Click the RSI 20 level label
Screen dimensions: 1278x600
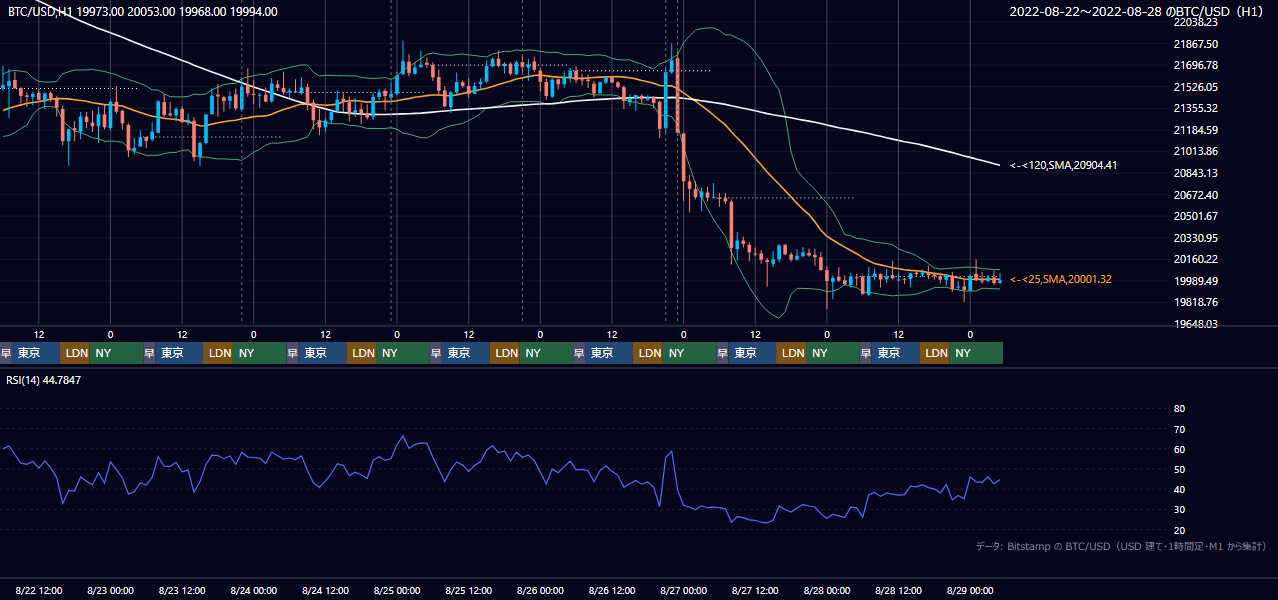1179,530
